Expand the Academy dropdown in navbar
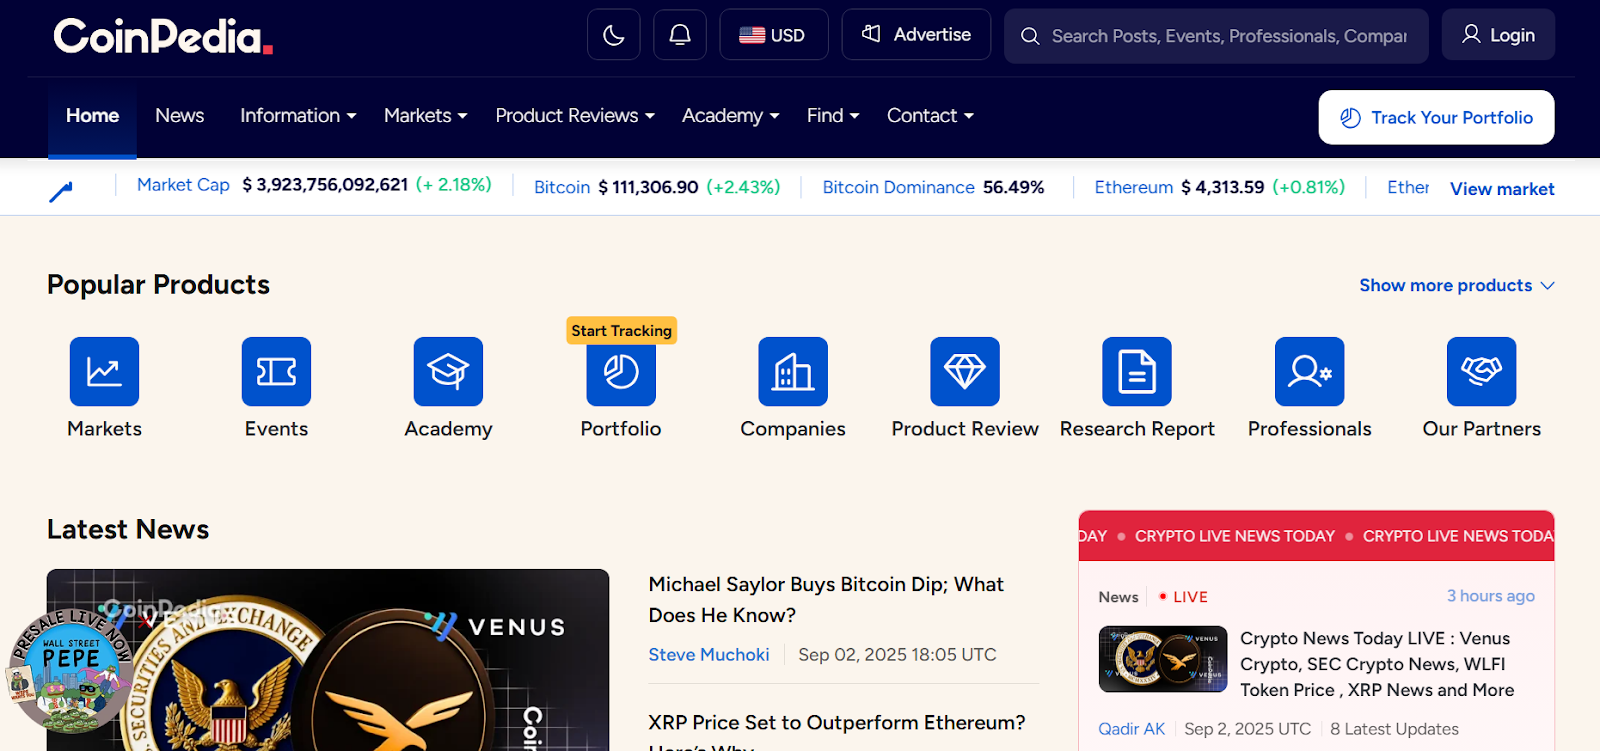Screen dimensions: 1600x751 pyautogui.click(x=730, y=116)
